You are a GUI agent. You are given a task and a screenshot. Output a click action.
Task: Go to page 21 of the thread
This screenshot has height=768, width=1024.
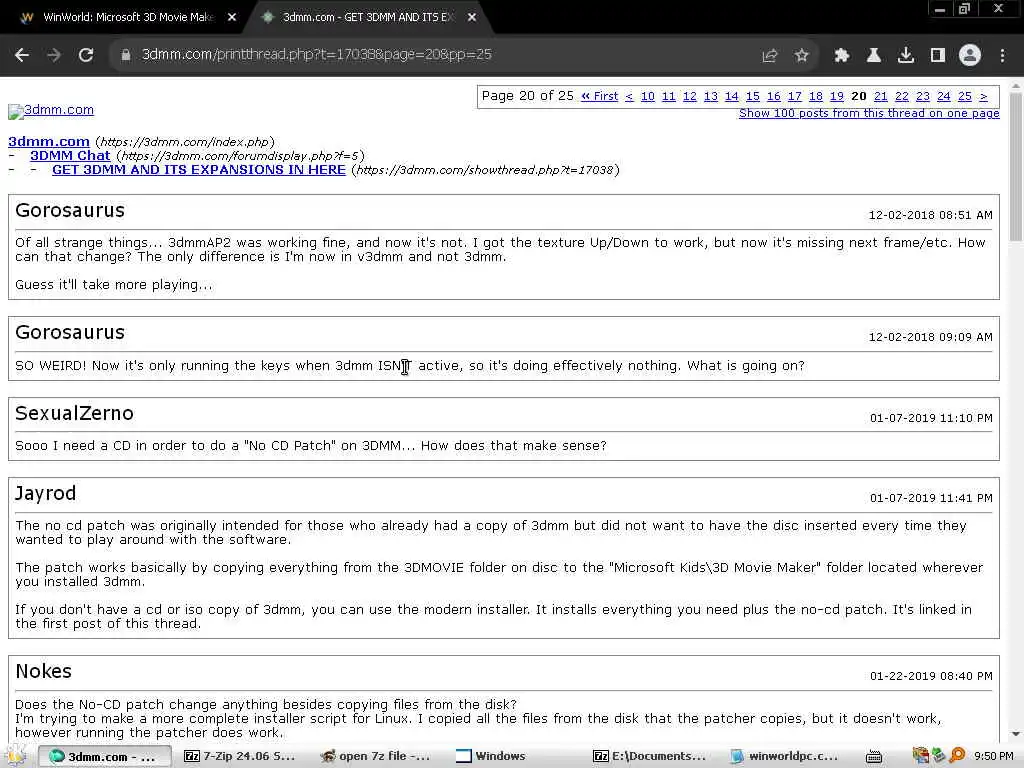click(x=880, y=96)
